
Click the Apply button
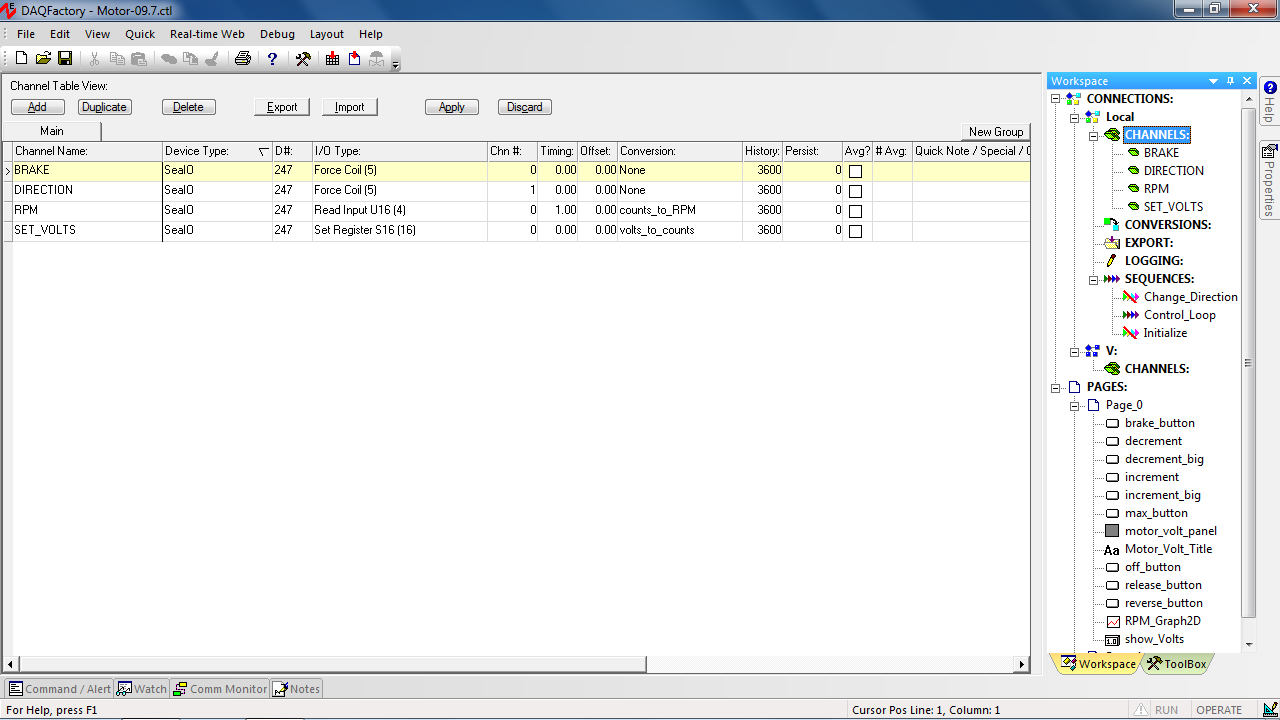[452, 107]
